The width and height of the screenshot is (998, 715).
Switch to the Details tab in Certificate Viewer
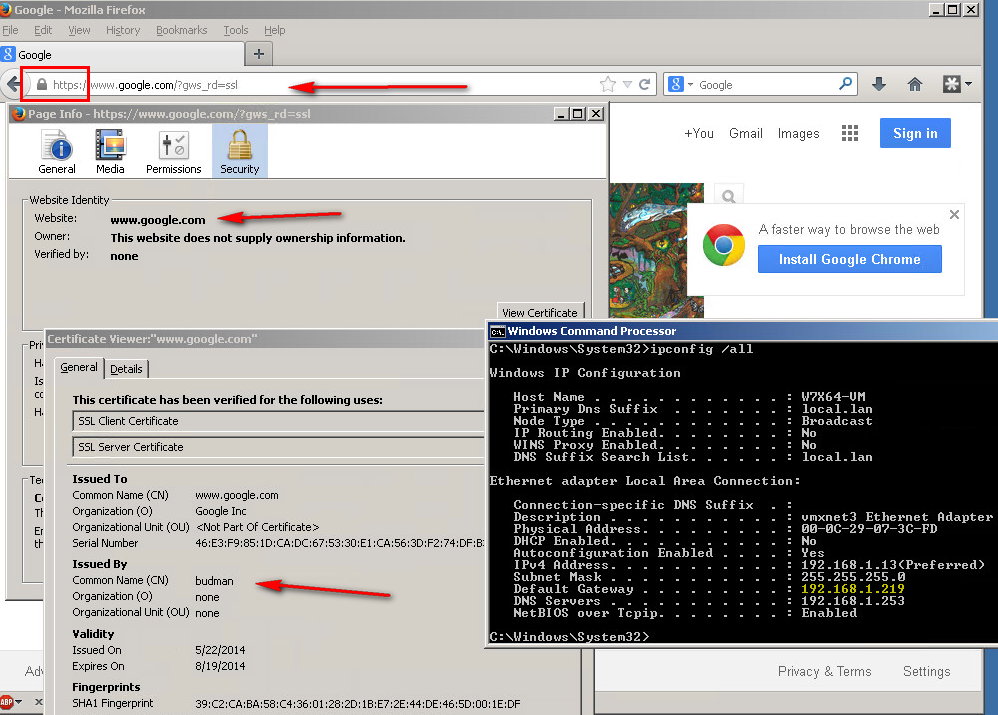point(126,369)
